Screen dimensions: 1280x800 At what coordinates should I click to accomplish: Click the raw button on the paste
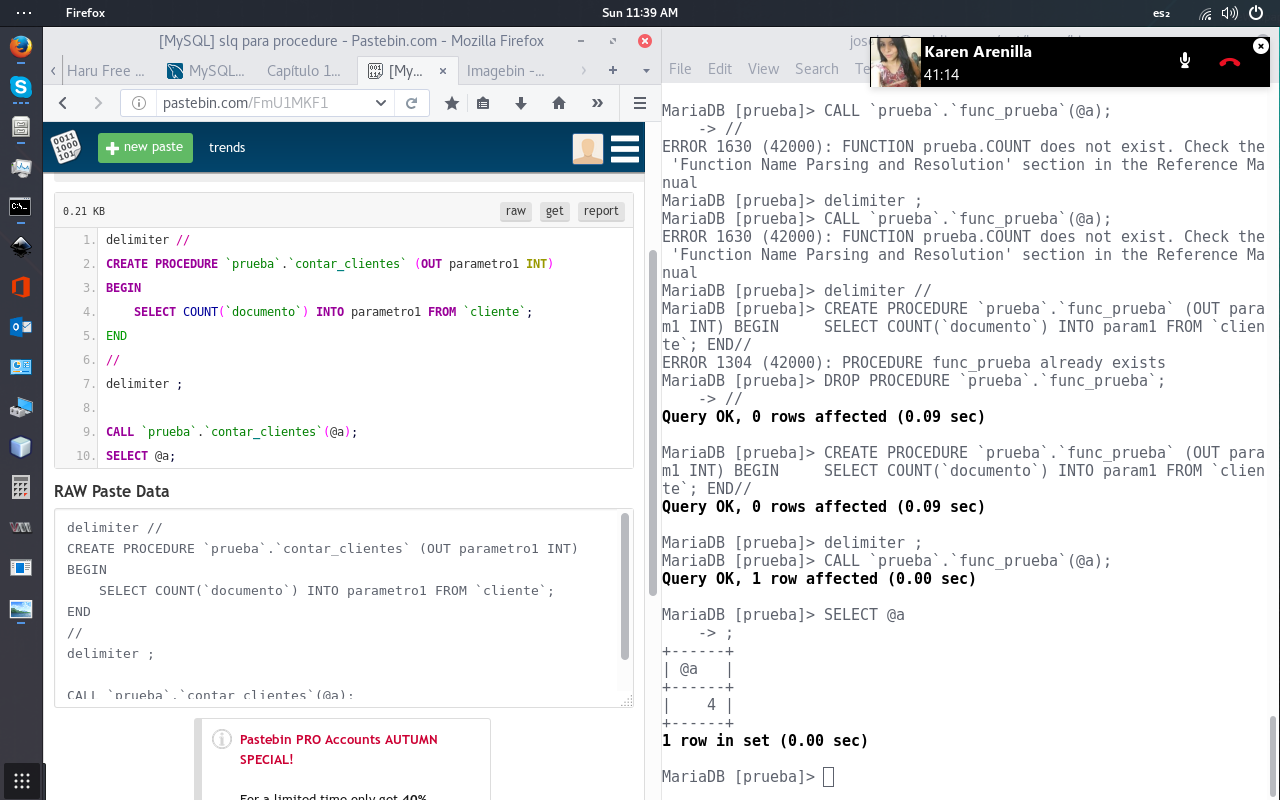click(516, 211)
